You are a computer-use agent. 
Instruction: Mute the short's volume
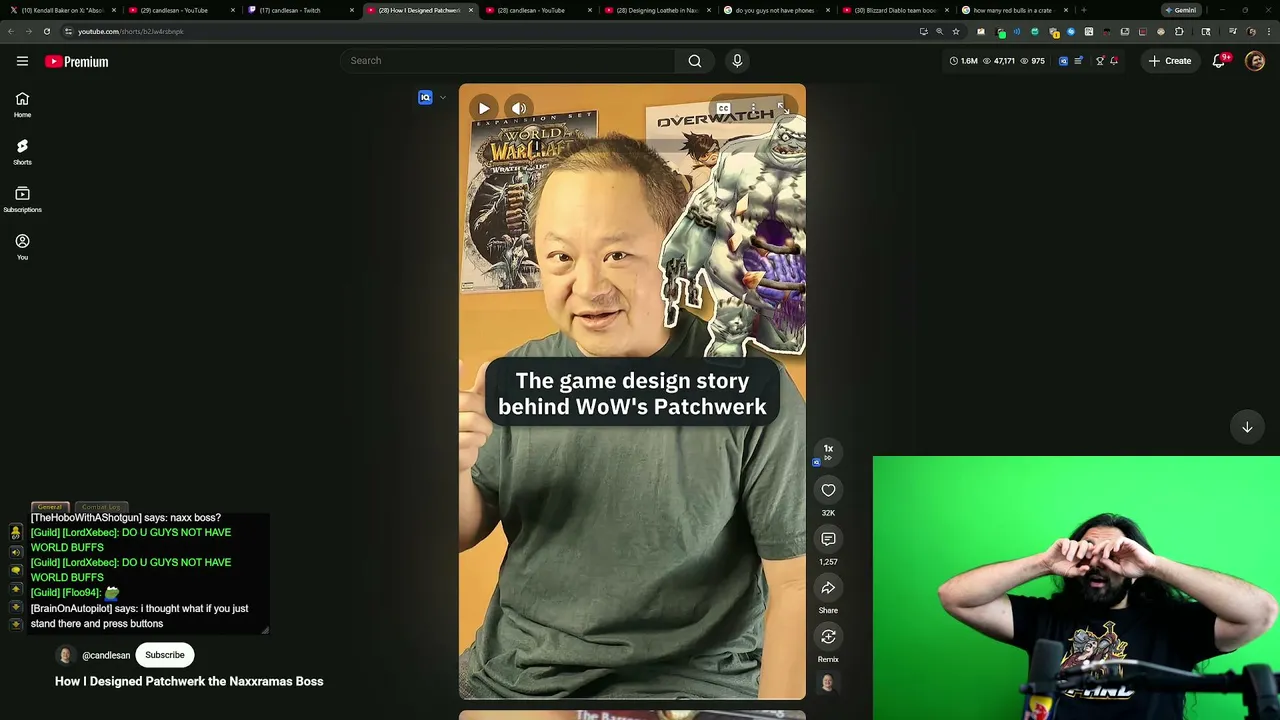point(519,108)
